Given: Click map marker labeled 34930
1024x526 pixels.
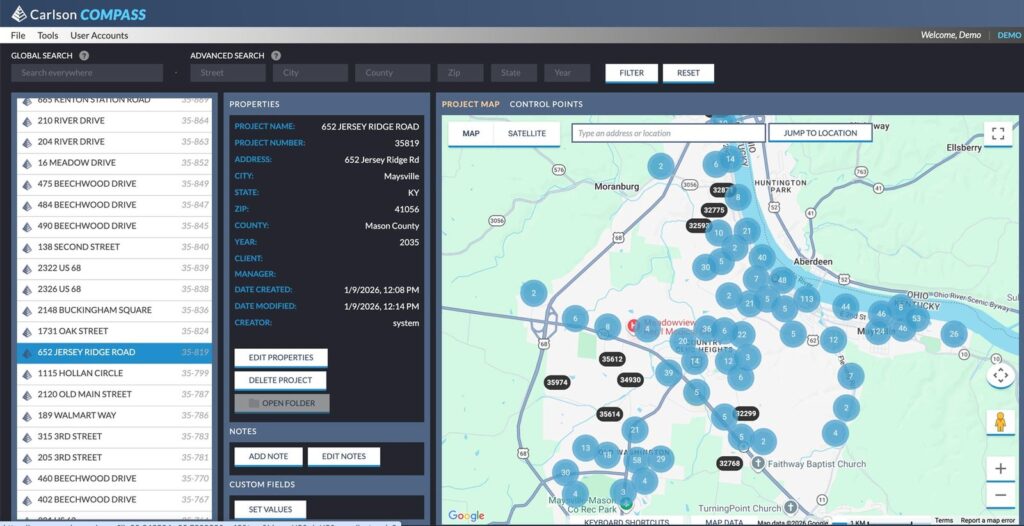Looking at the screenshot, I should (x=630, y=380).
